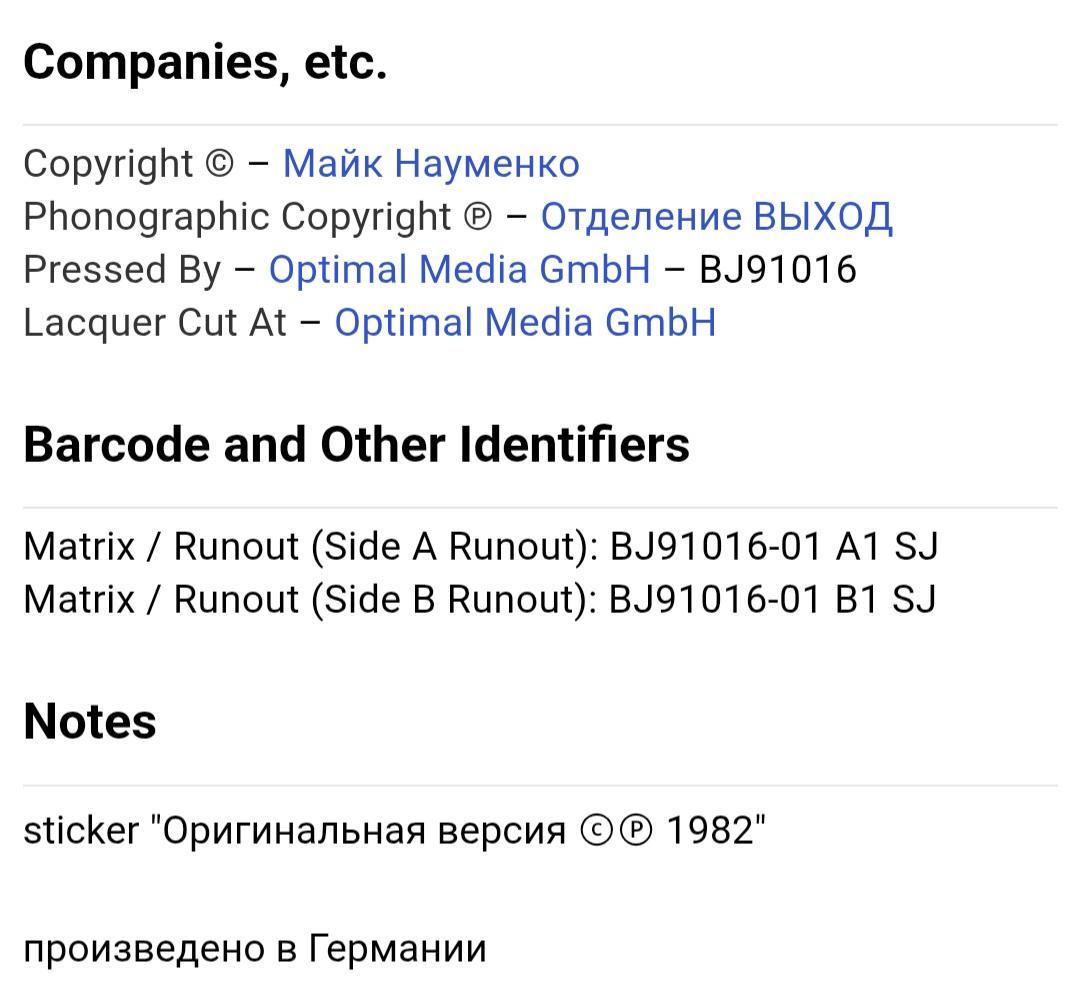Viewport: 1080px width, 1000px height.
Task: Click the ℗ symbol after Phonographic Copyright
Action: point(477,218)
